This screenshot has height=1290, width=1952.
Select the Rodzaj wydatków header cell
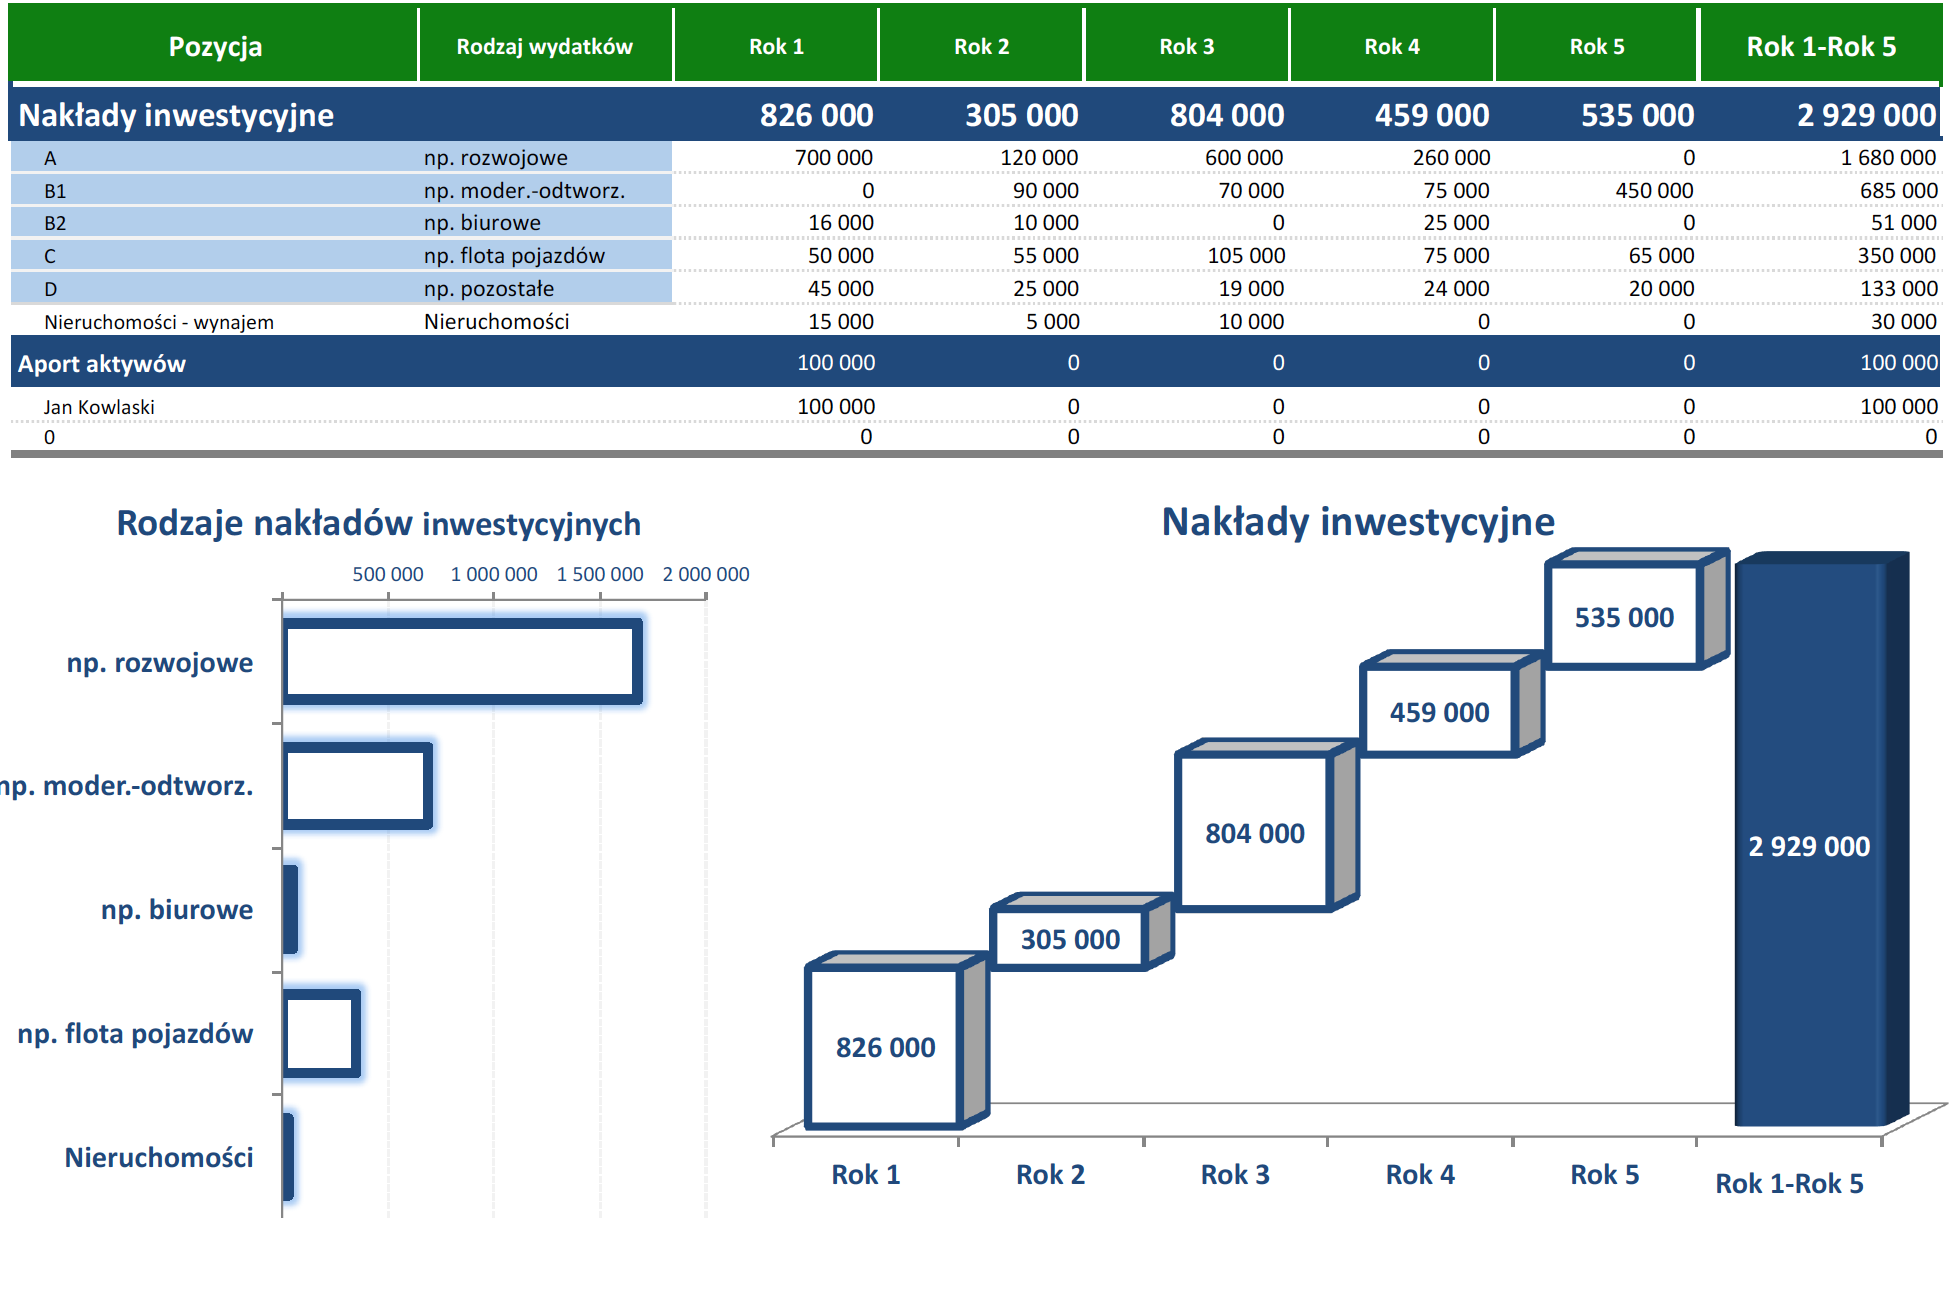click(545, 46)
